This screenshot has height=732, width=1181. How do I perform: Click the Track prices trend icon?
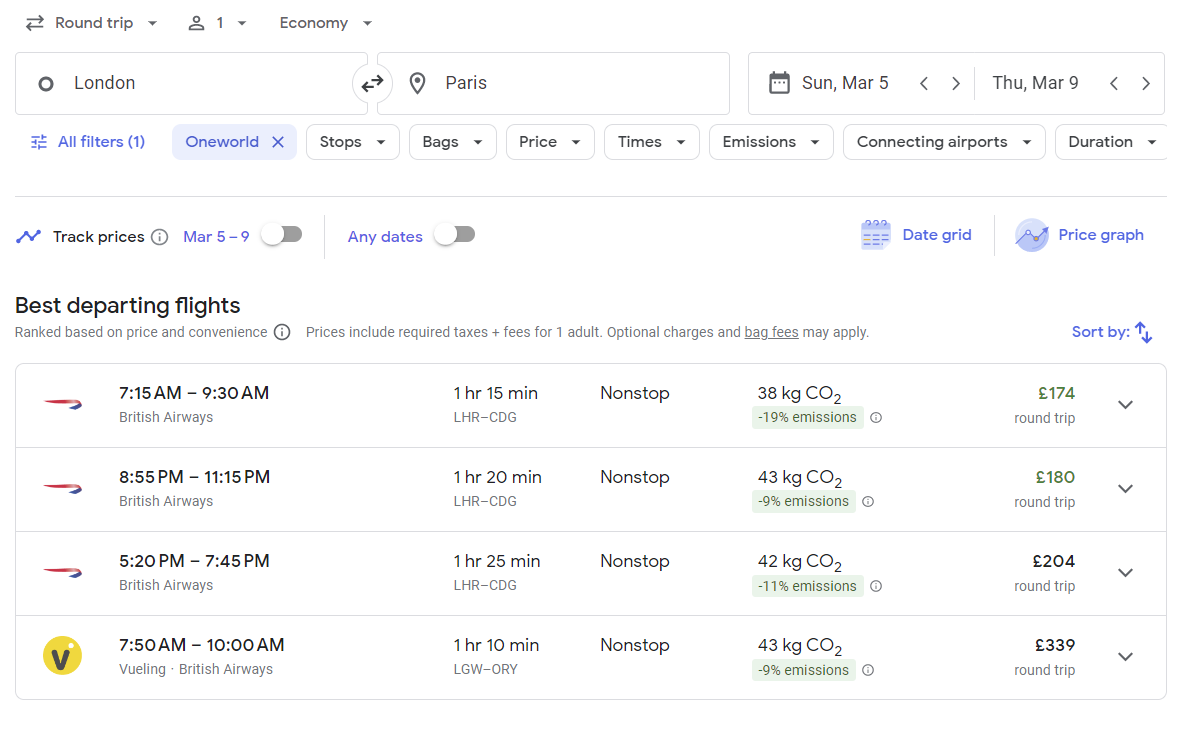(29, 236)
